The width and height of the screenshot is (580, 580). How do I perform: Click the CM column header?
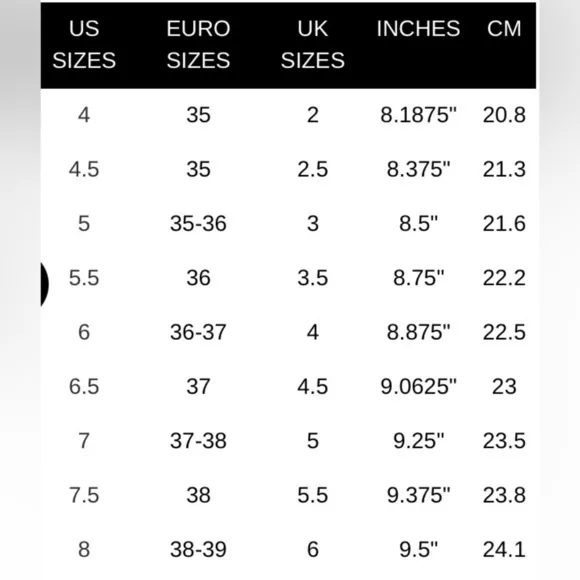(x=504, y=28)
